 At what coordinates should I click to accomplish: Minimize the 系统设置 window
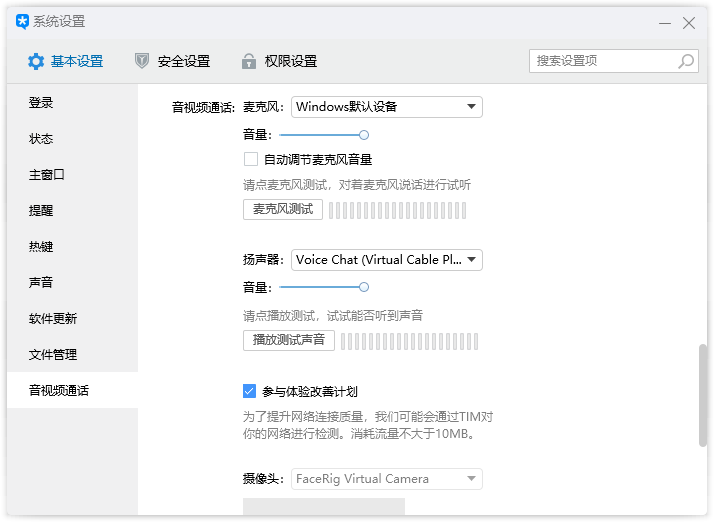point(665,23)
